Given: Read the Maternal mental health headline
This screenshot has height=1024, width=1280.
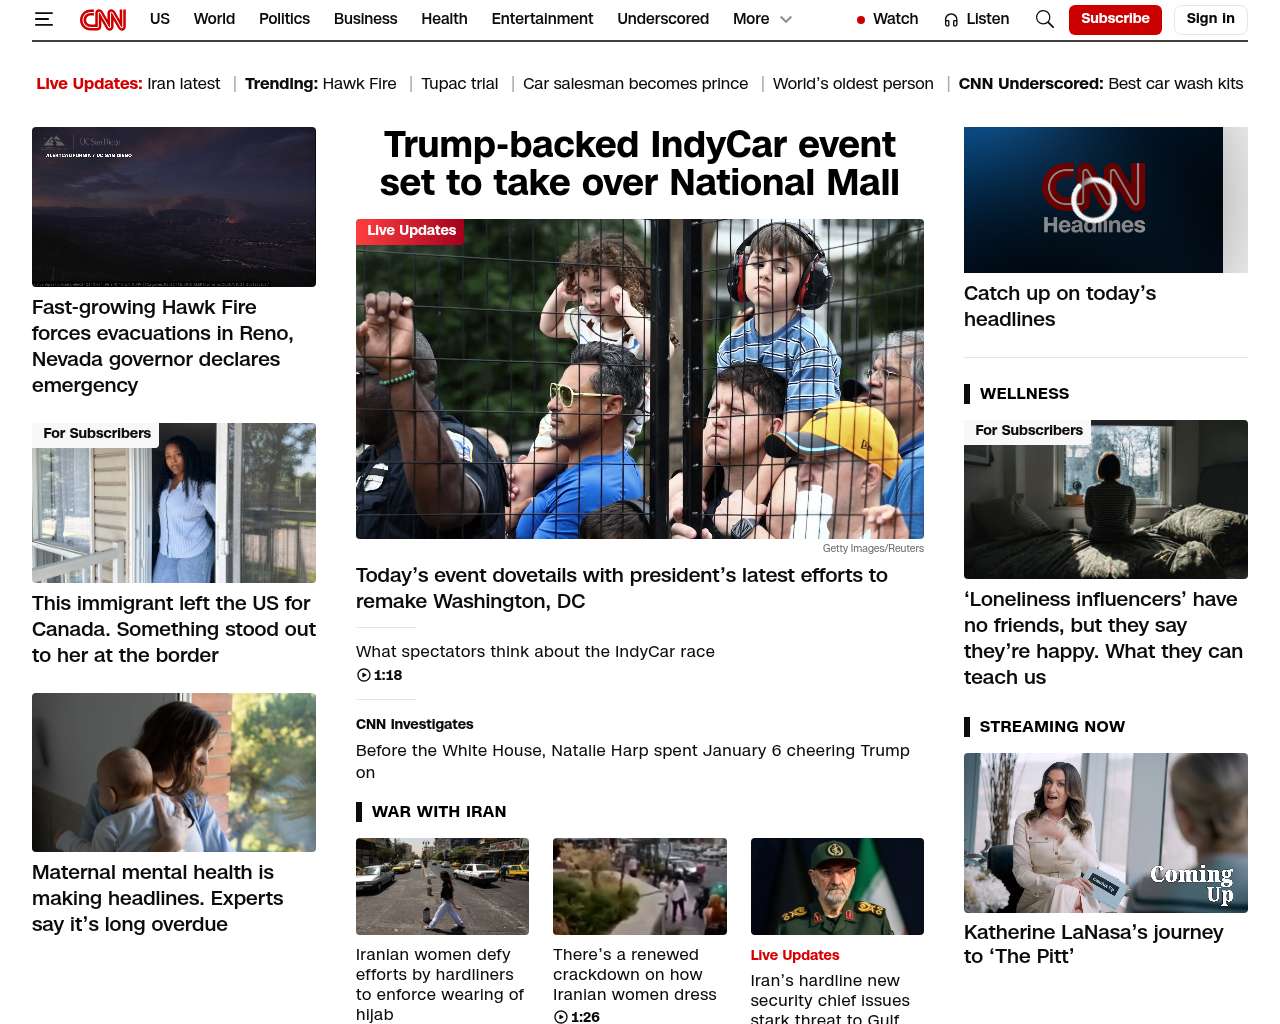Looking at the screenshot, I should click(158, 898).
